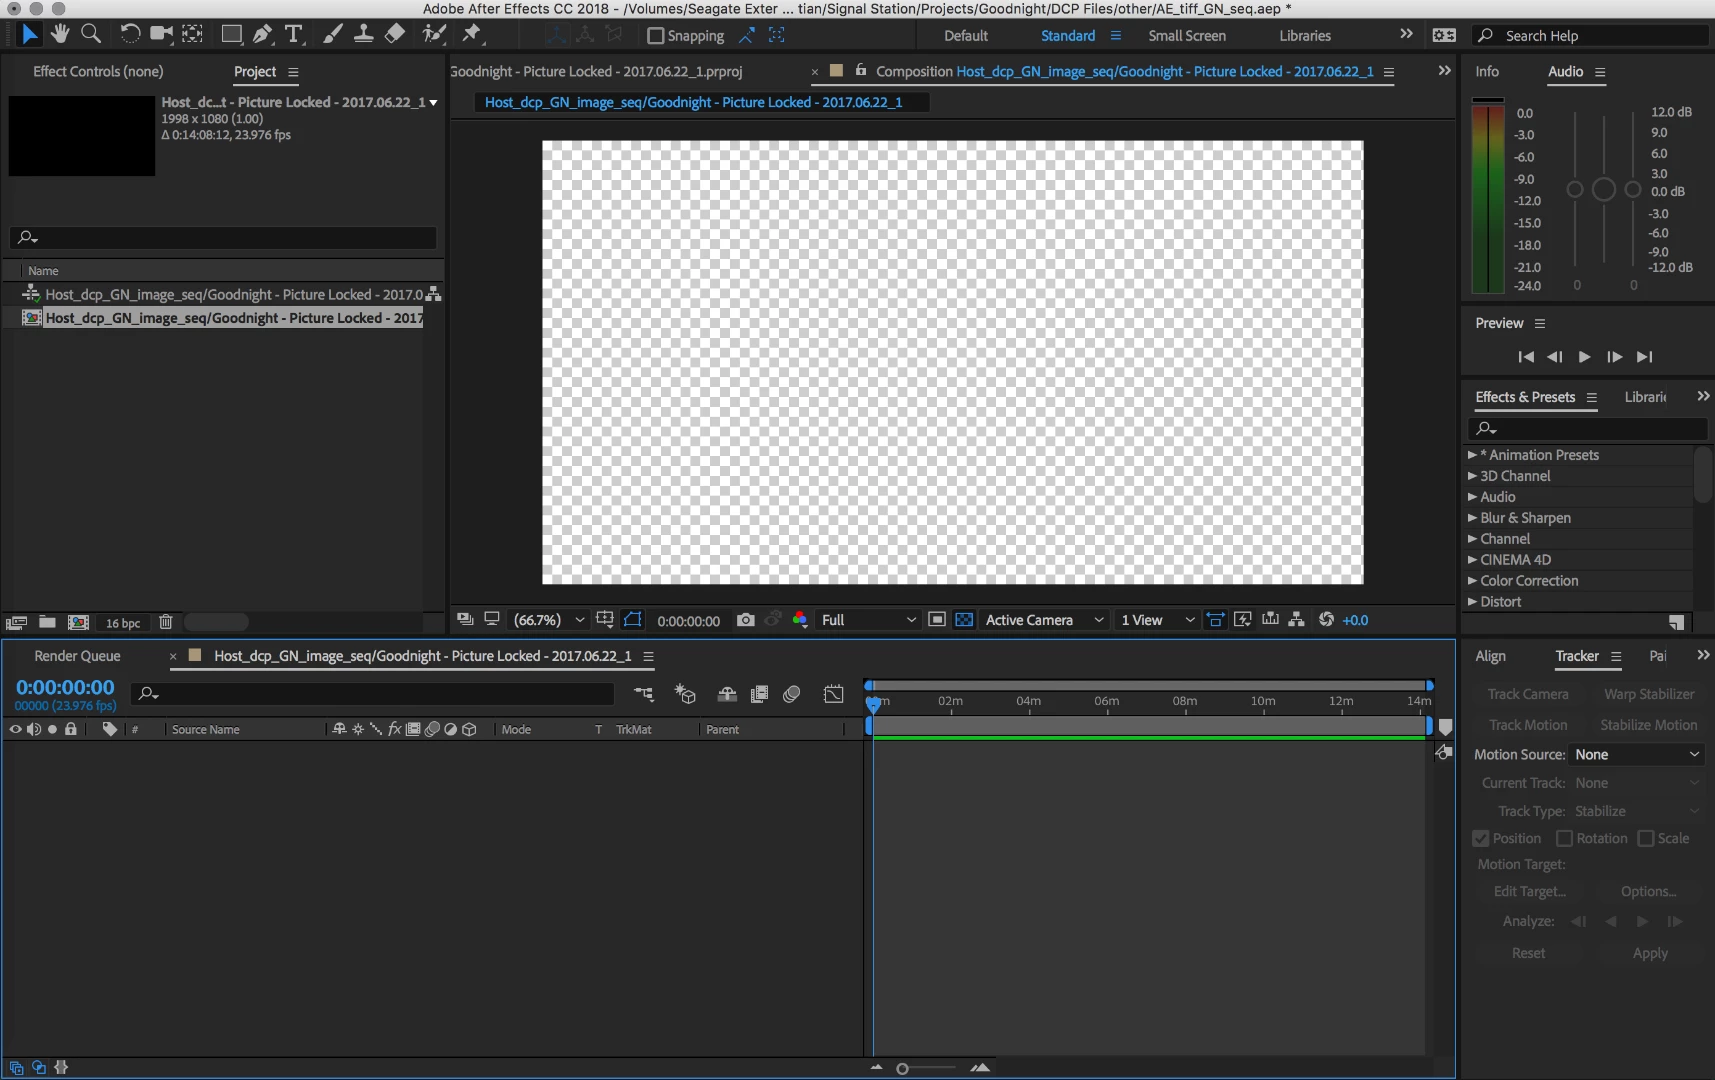Select the Brush tool
1715x1080 pixels.
(333, 34)
